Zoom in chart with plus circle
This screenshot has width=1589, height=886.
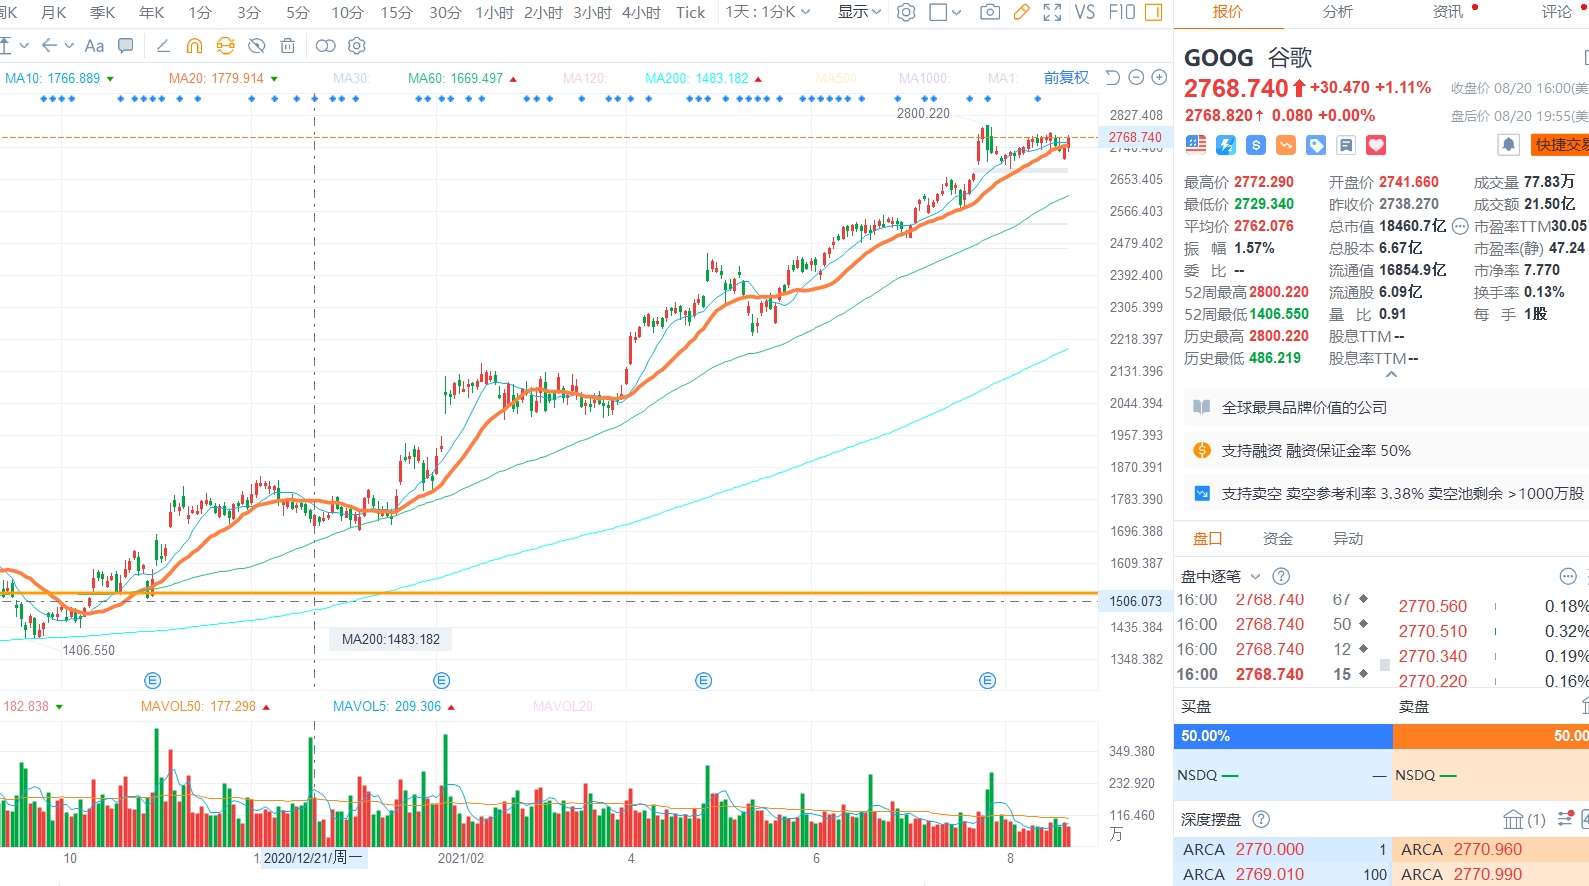click(x=1159, y=78)
